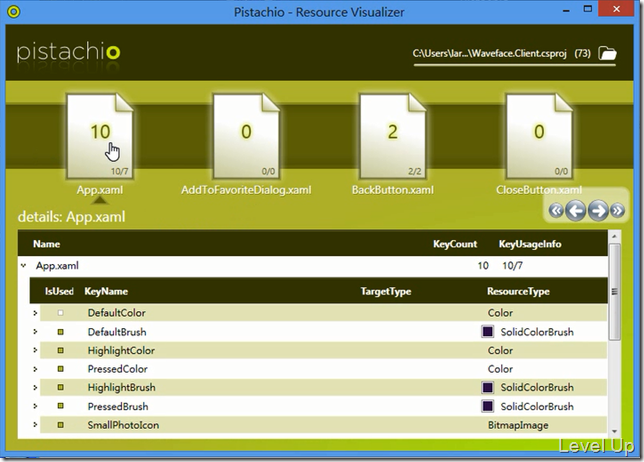Click HighlightBrush color swatch
This screenshot has height=462, width=644.
[488, 387]
